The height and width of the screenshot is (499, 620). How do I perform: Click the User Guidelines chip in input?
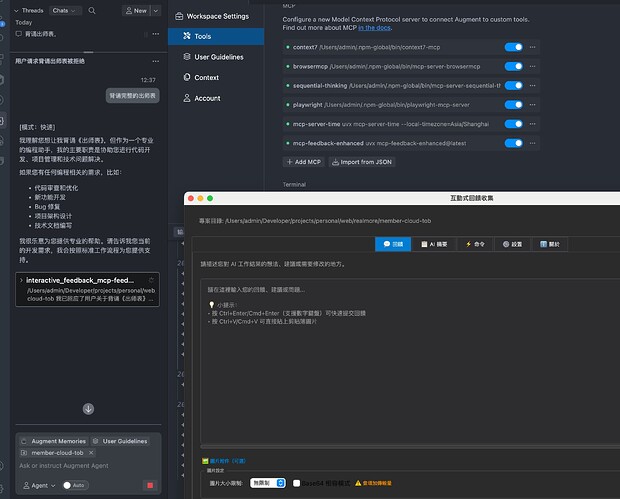point(120,441)
